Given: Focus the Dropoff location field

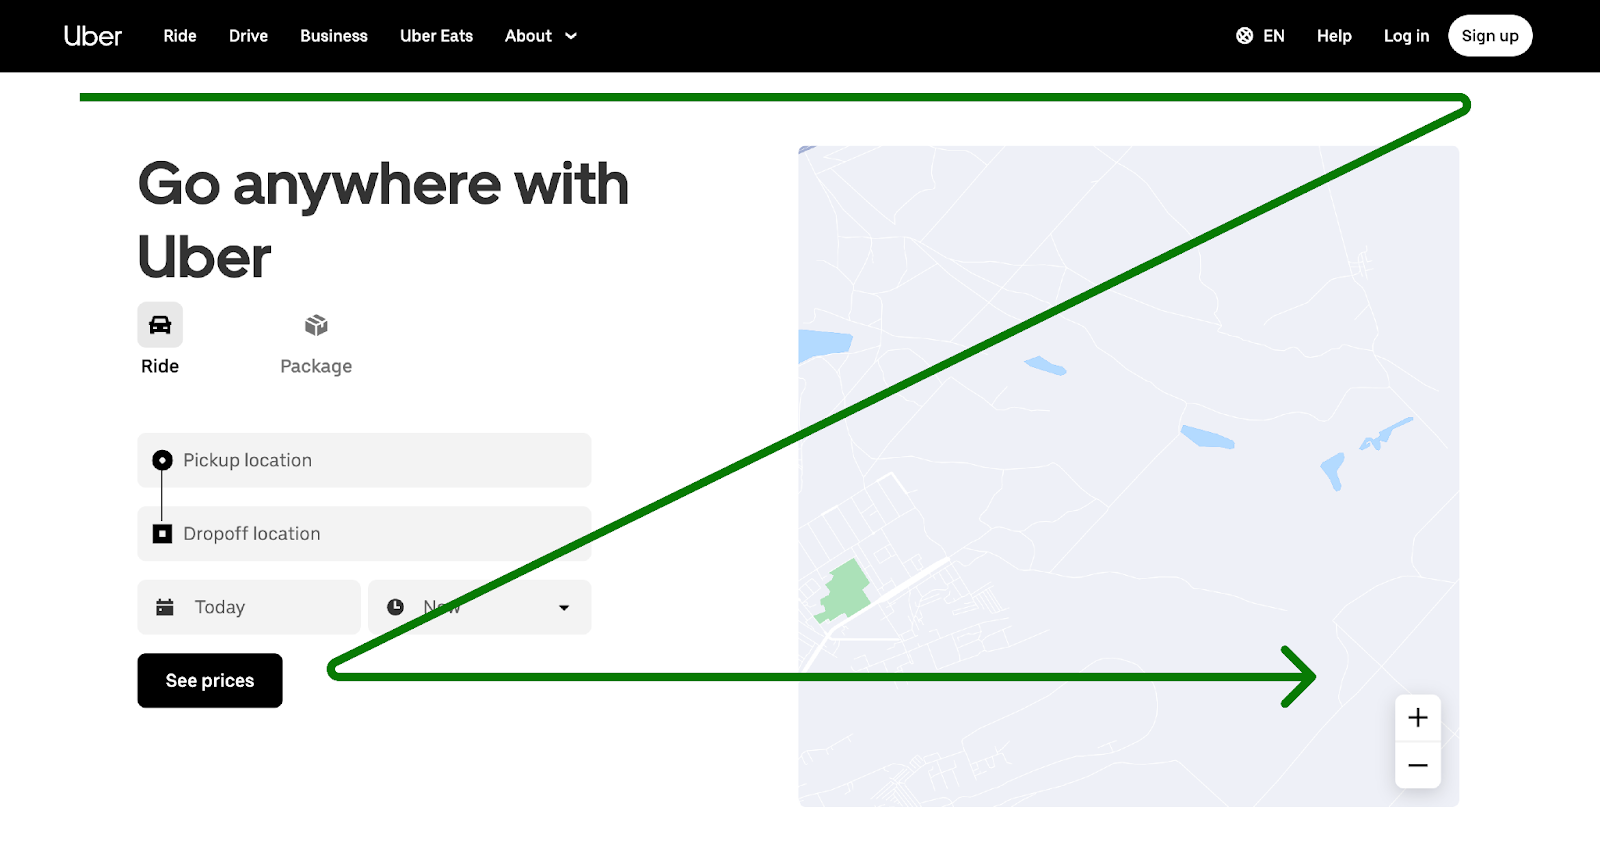Looking at the screenshot, I should point(364,534).
